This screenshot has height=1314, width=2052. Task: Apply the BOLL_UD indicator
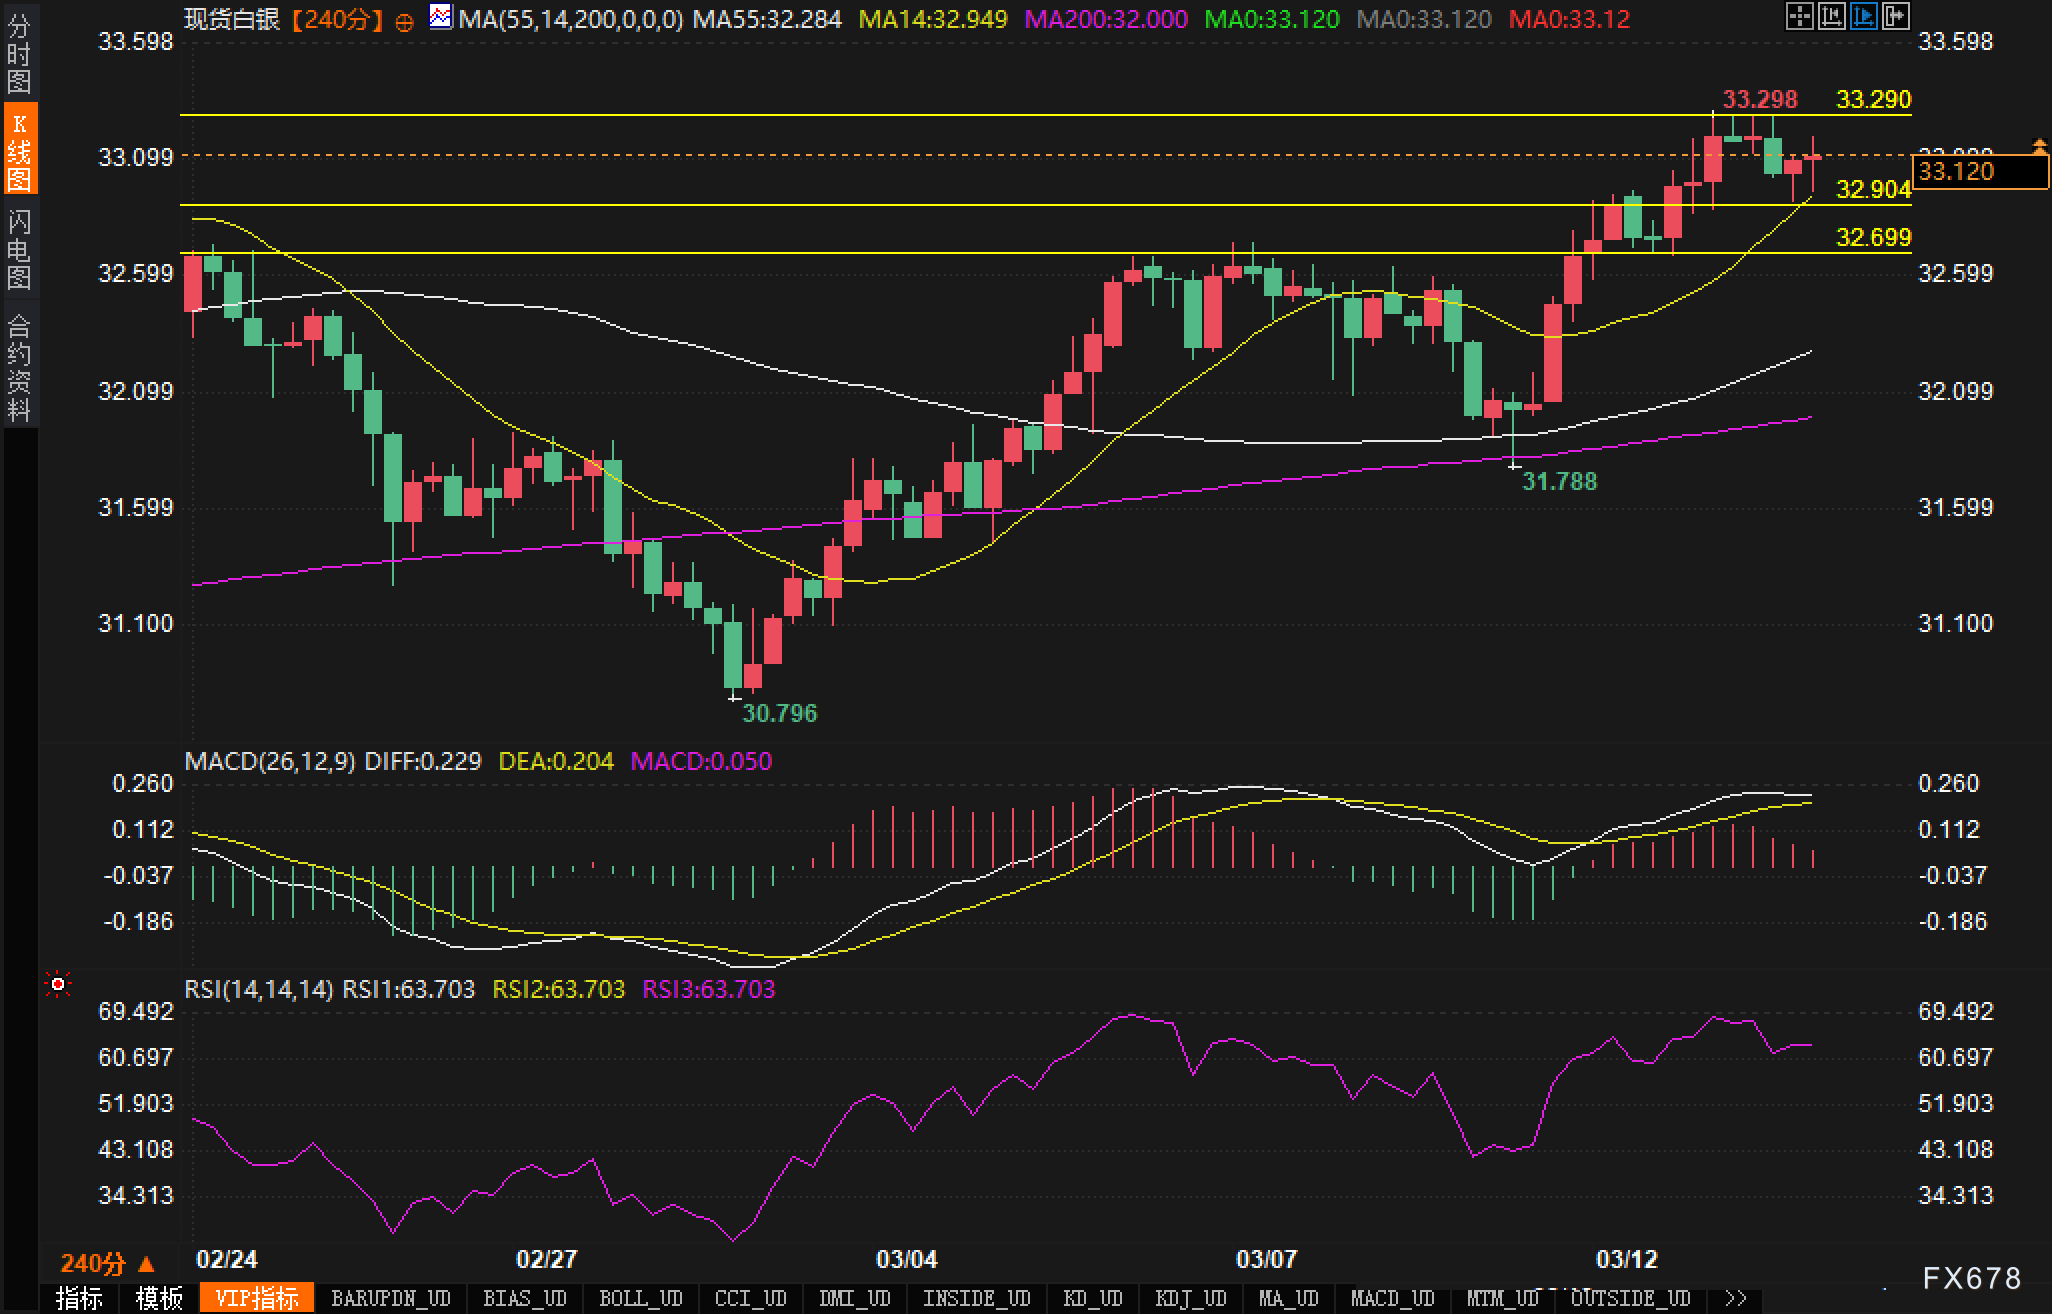(640, 1298)
